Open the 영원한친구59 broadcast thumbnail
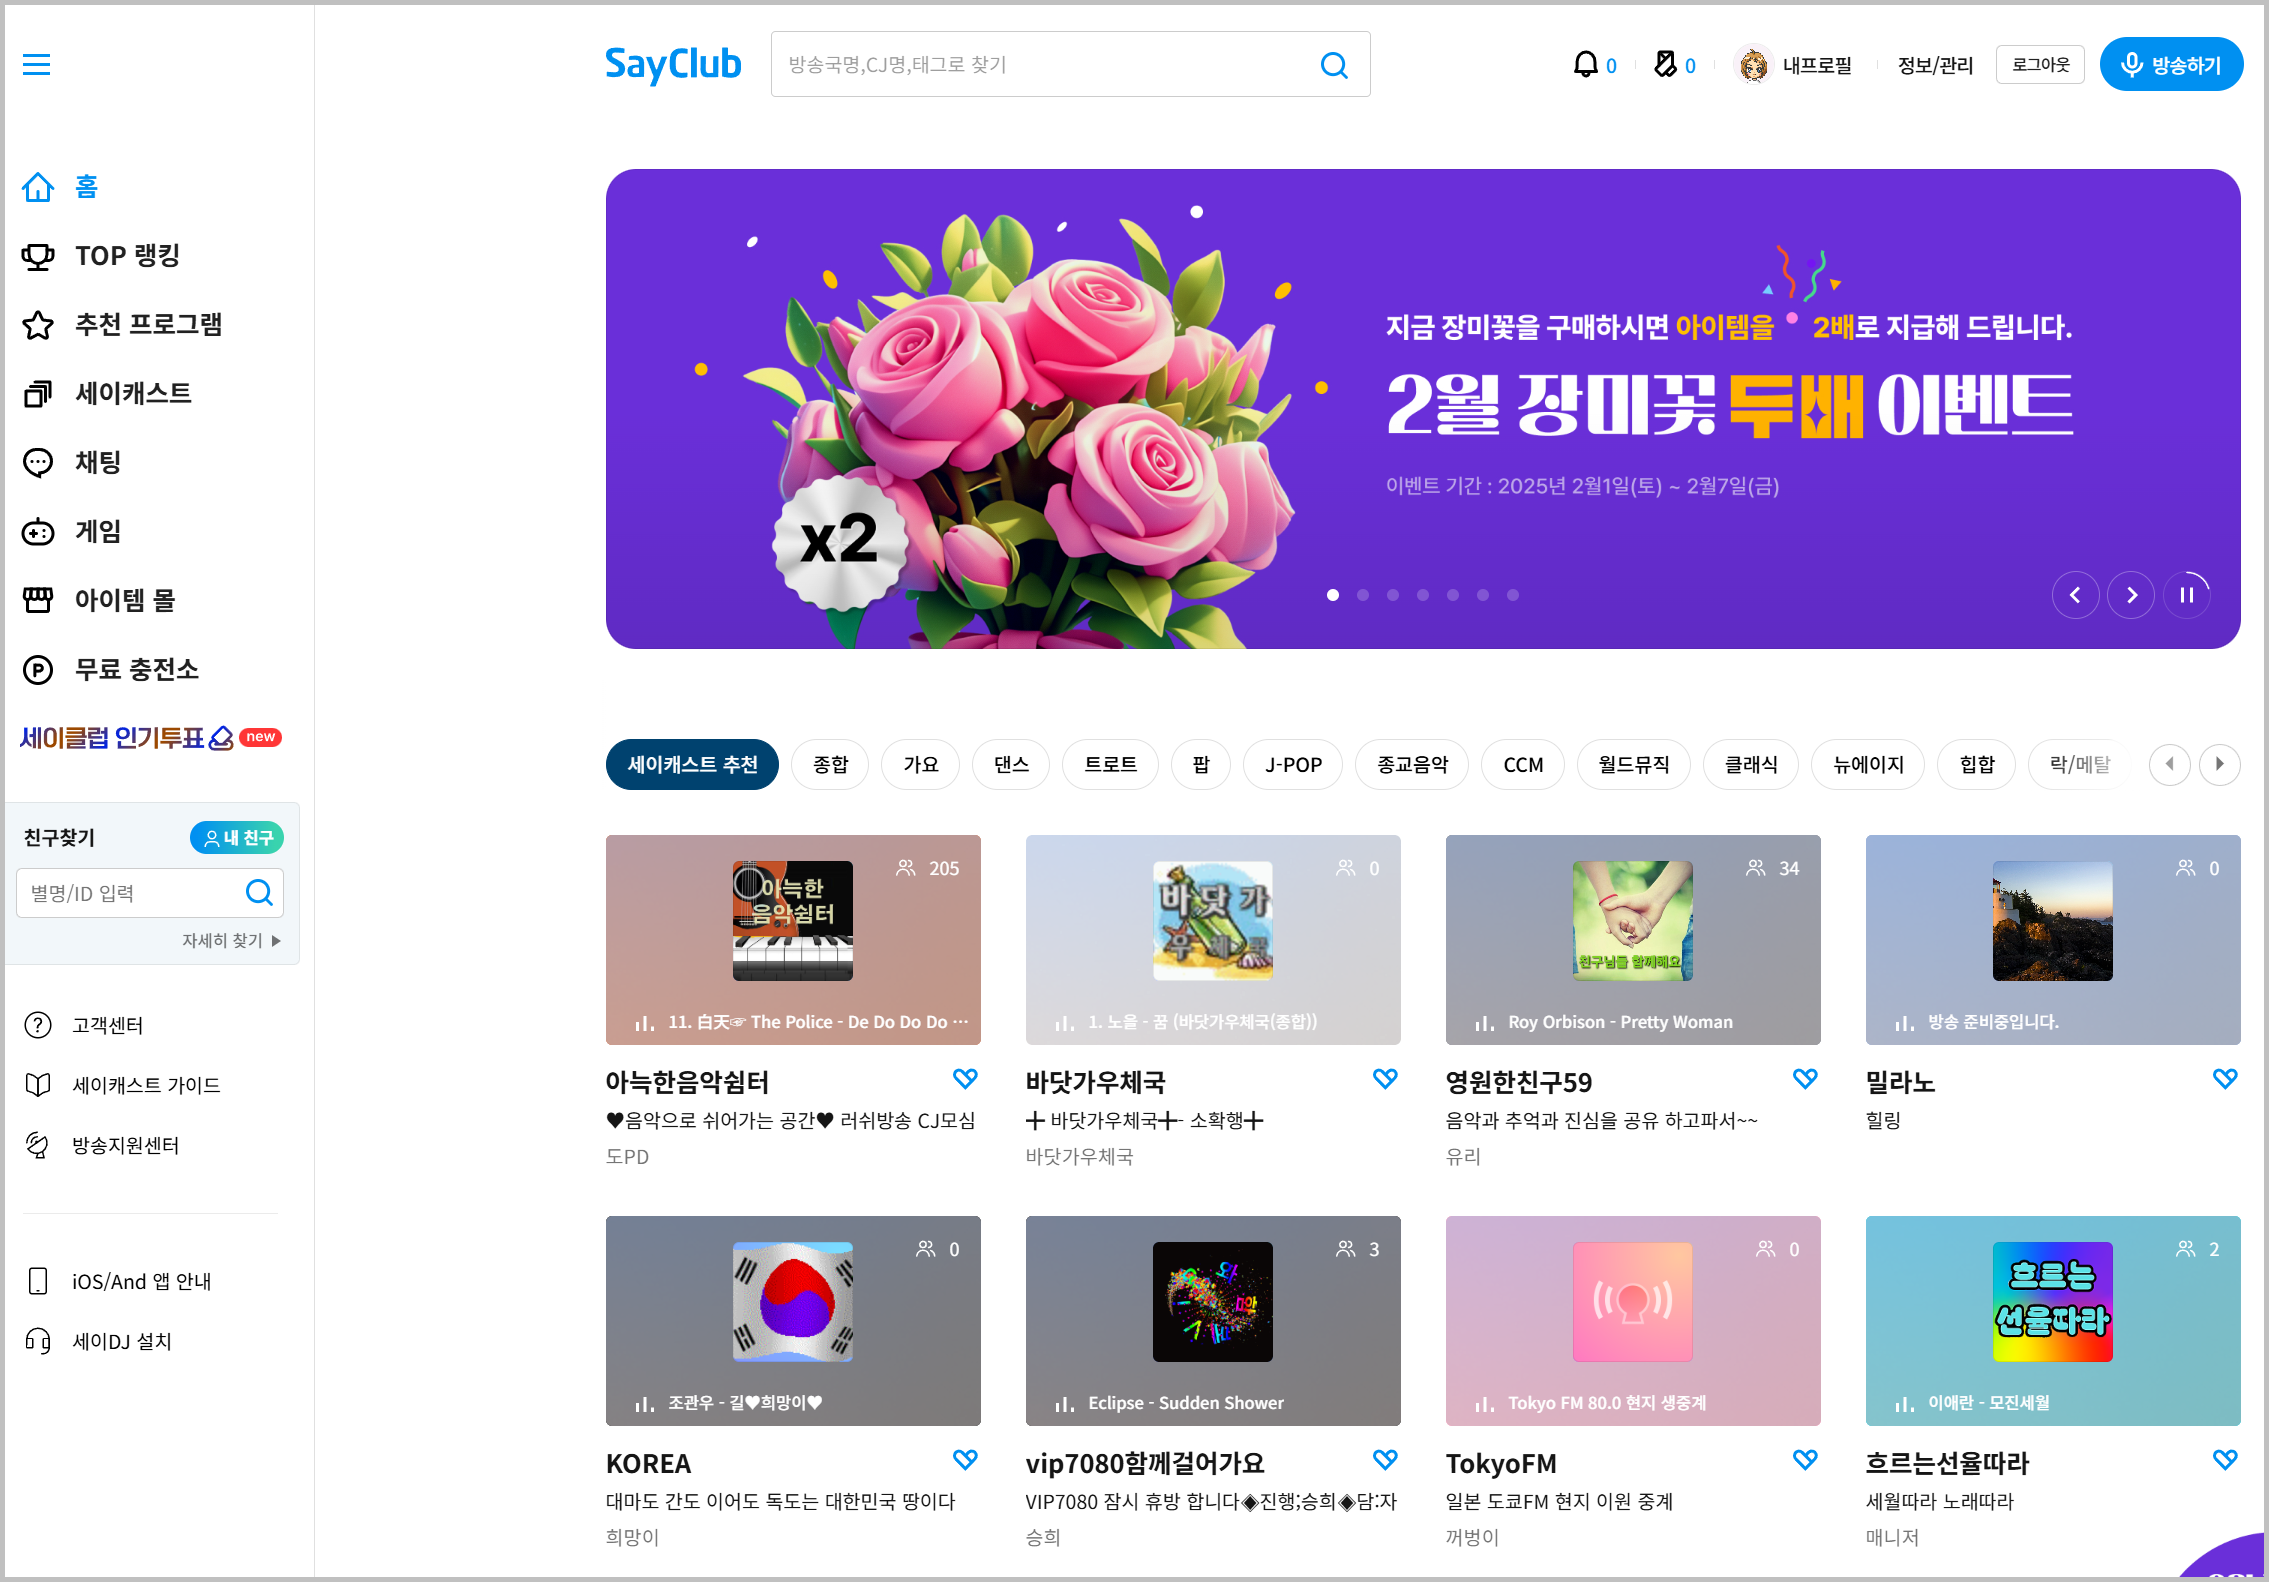Screen dimensions: 2269x1582 click(1632, 940)
